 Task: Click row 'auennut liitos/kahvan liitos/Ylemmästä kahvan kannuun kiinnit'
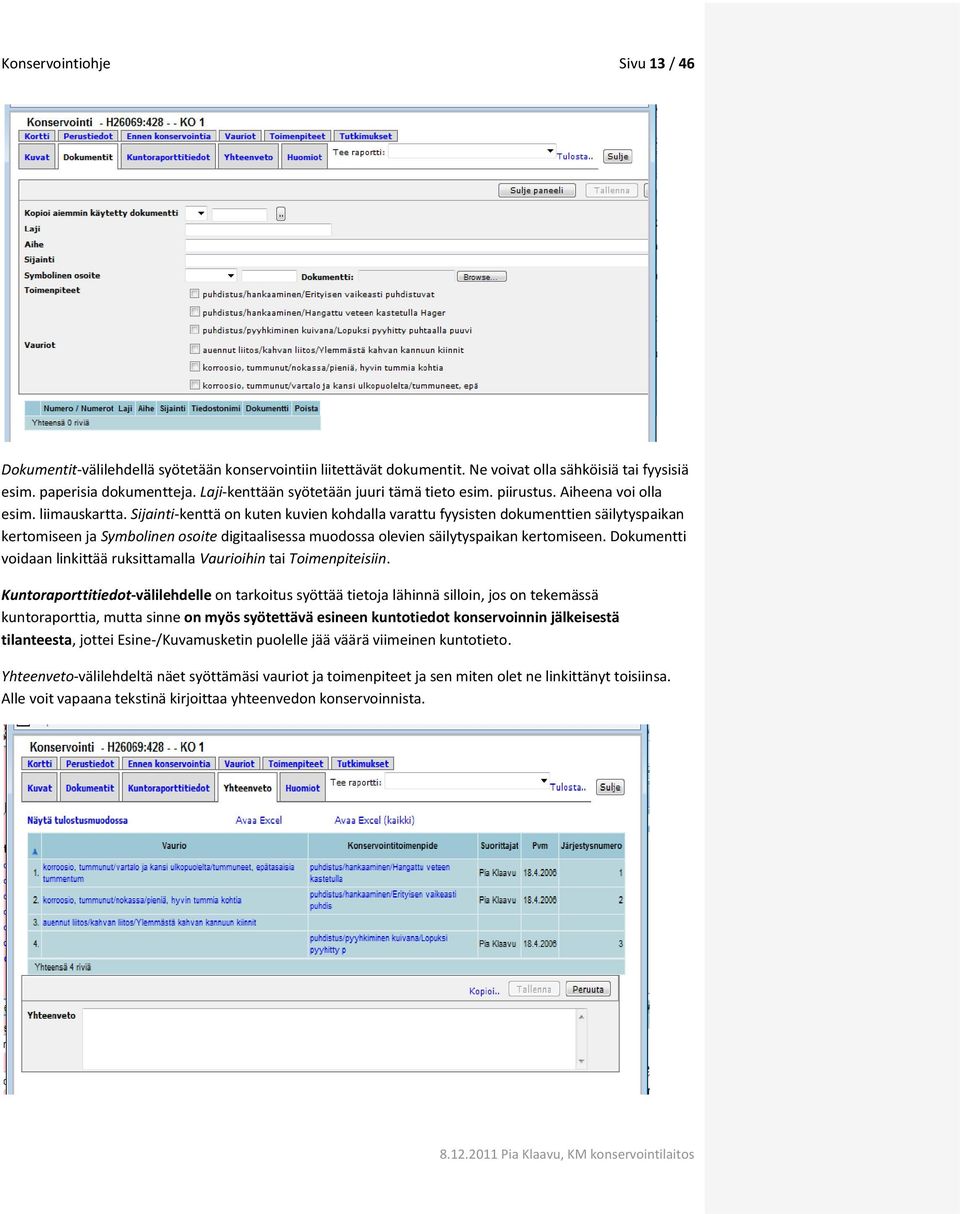pos(326,922)
